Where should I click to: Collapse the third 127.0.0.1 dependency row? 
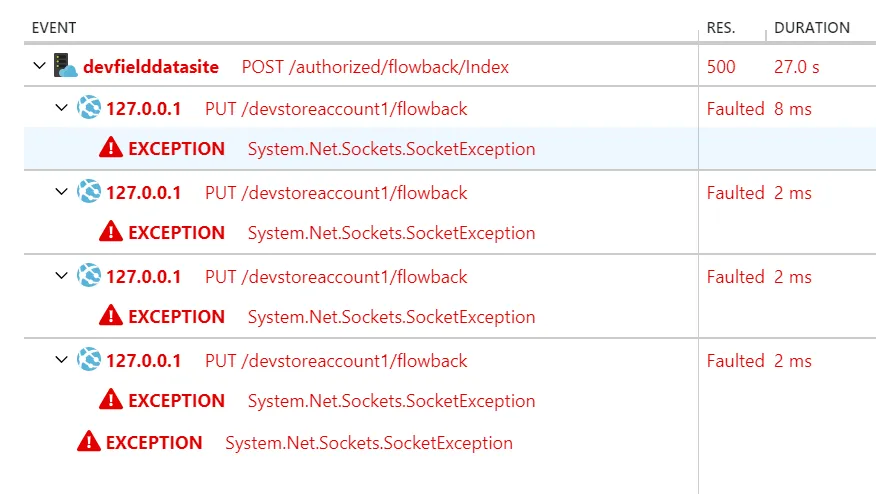point(61,276)
